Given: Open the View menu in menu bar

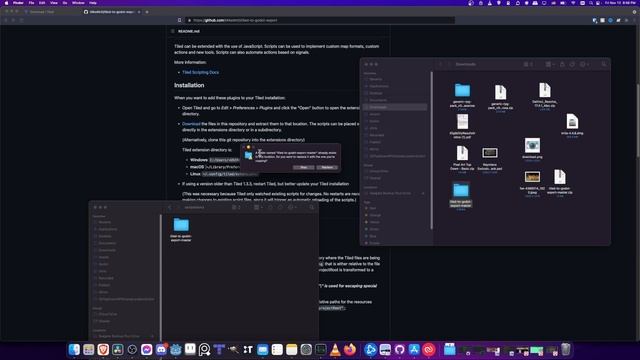Looking at the screenshot, I should (x=53, y=3).
